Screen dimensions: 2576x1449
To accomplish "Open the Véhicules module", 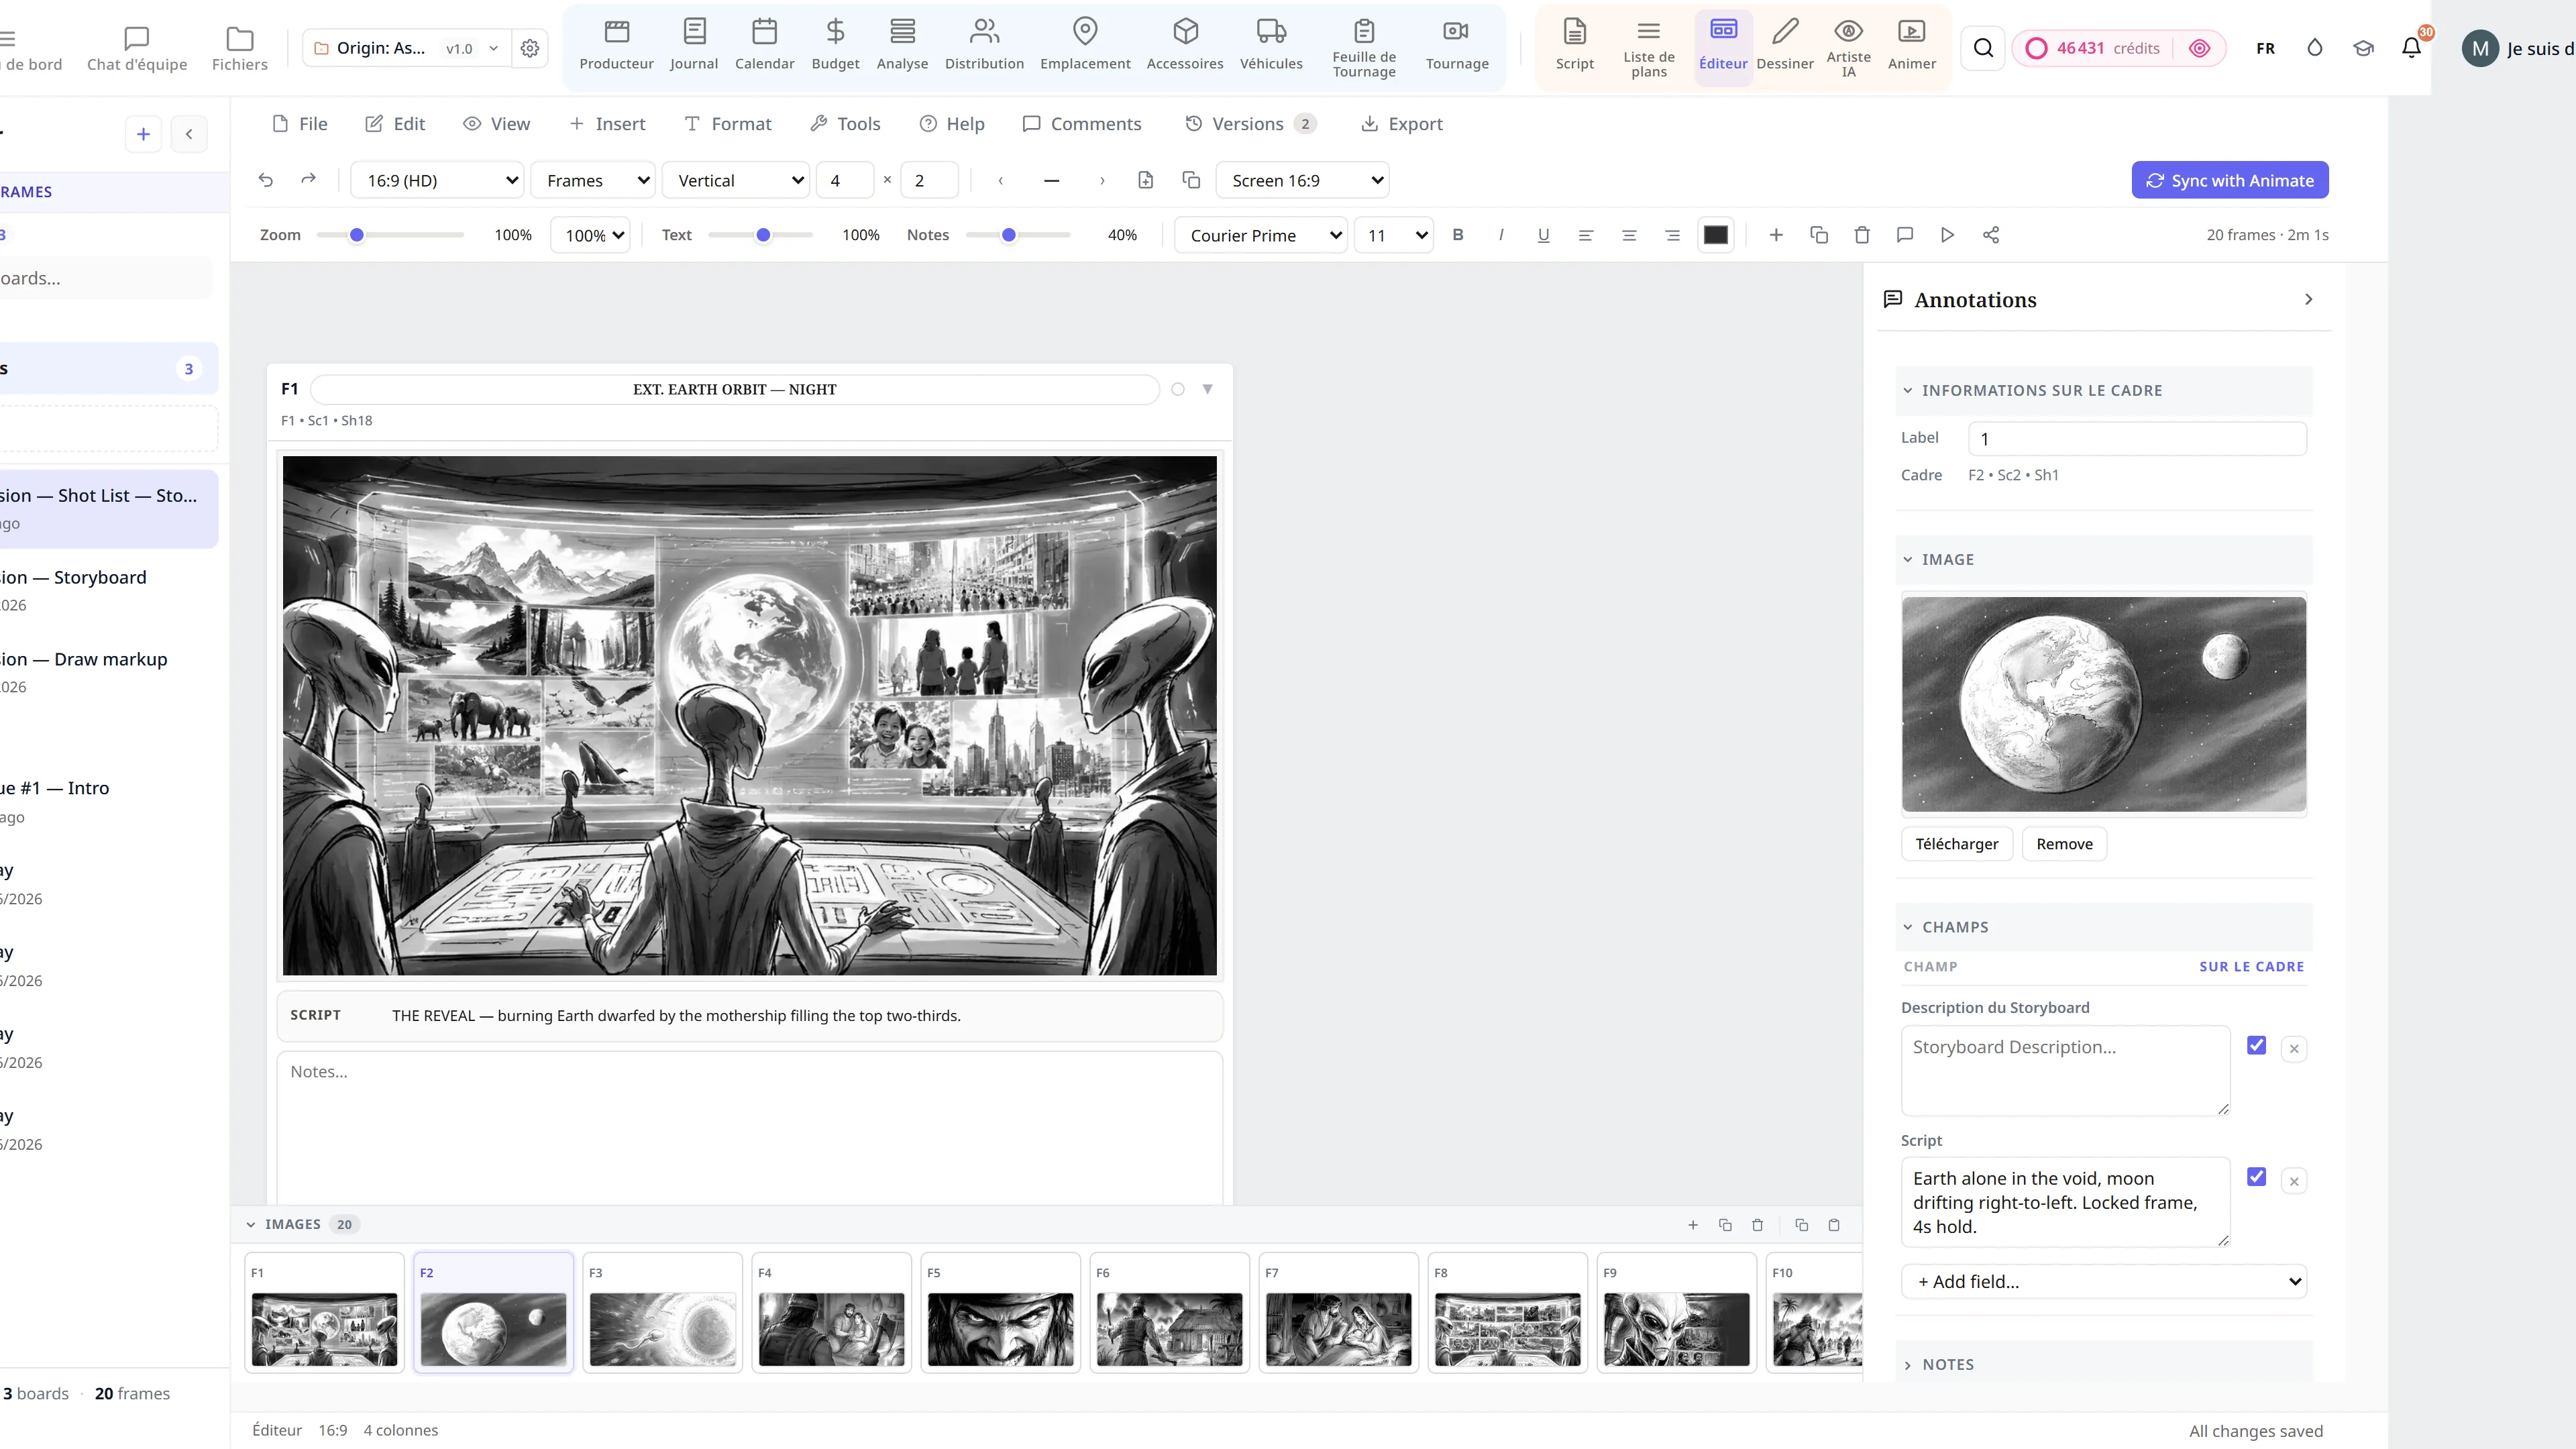I will 1271,46.
